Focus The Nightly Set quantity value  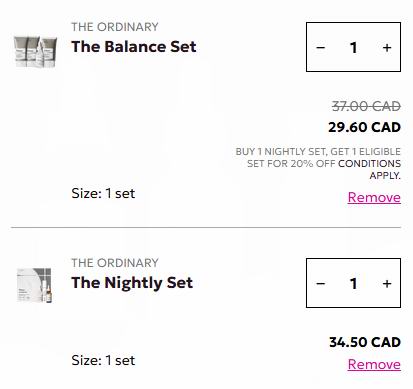tap(354, 284)
